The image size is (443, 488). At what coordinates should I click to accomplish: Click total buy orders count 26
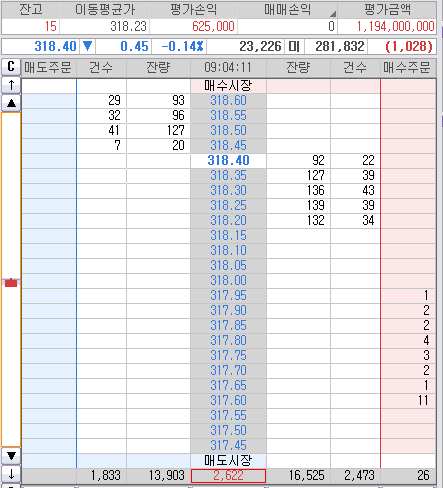(408, 476)
